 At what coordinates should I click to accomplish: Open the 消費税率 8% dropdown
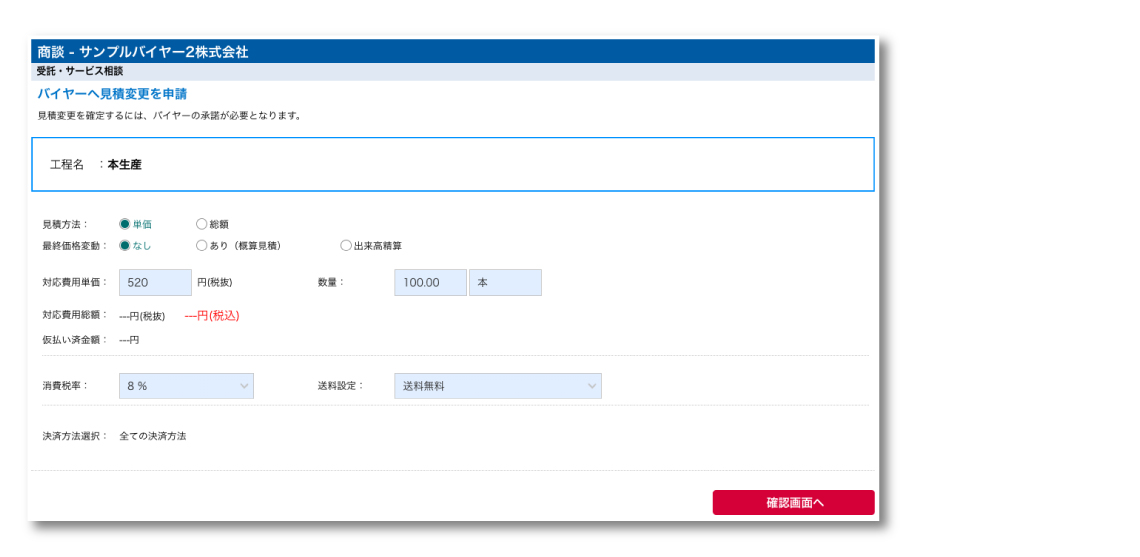pyautogui.click(x=186, y=386)
